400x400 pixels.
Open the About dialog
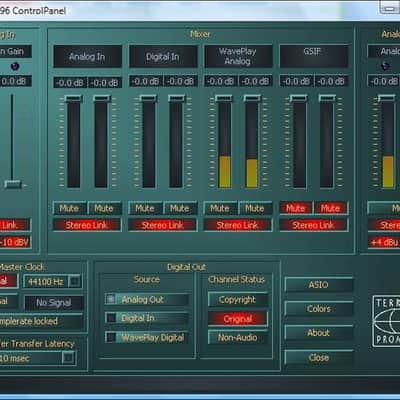click(x=319, y=333)
